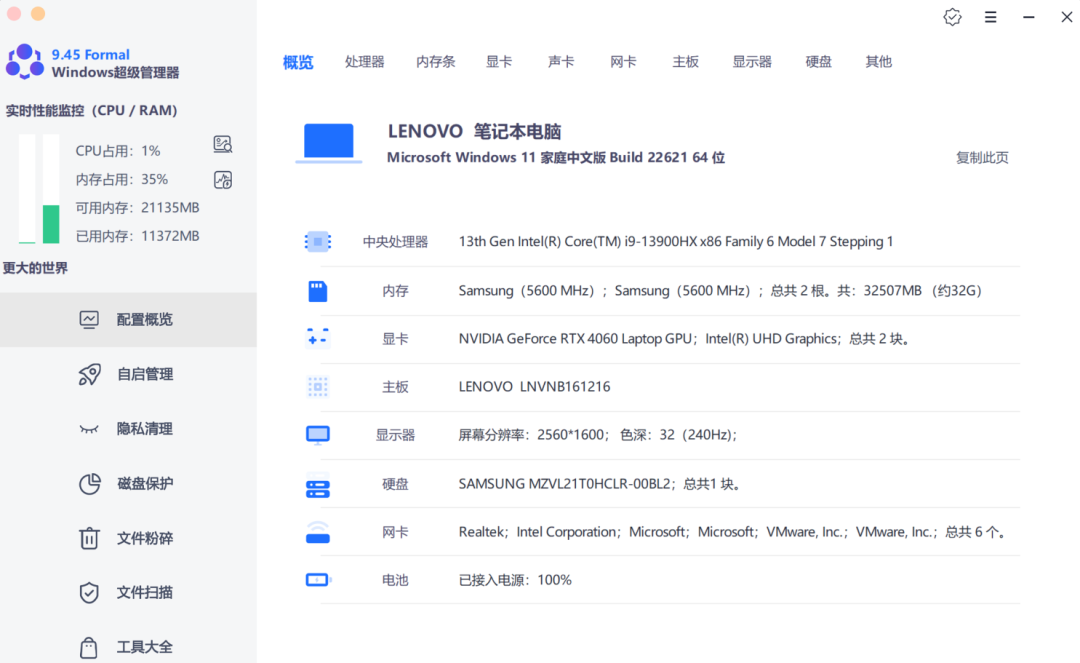Click the power graph icon under CPU monitor

[x=222, y=180]
